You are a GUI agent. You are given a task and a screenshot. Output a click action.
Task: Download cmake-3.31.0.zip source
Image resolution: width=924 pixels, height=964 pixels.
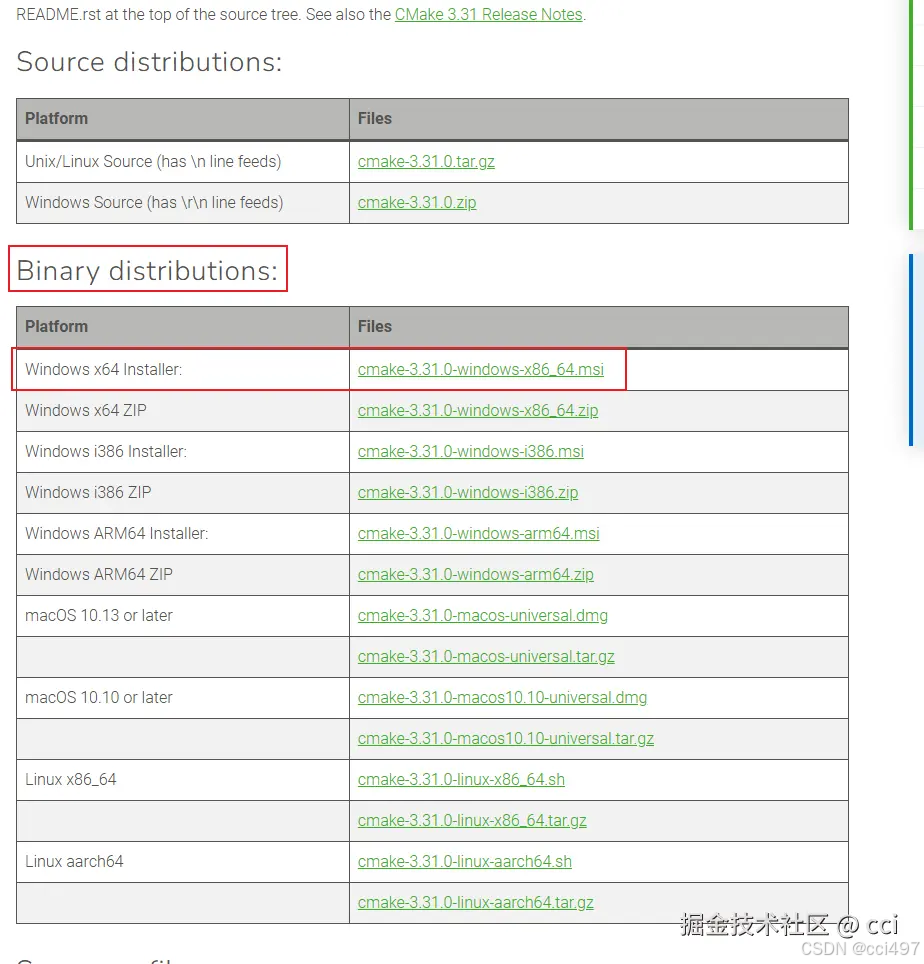click(417, 202)
